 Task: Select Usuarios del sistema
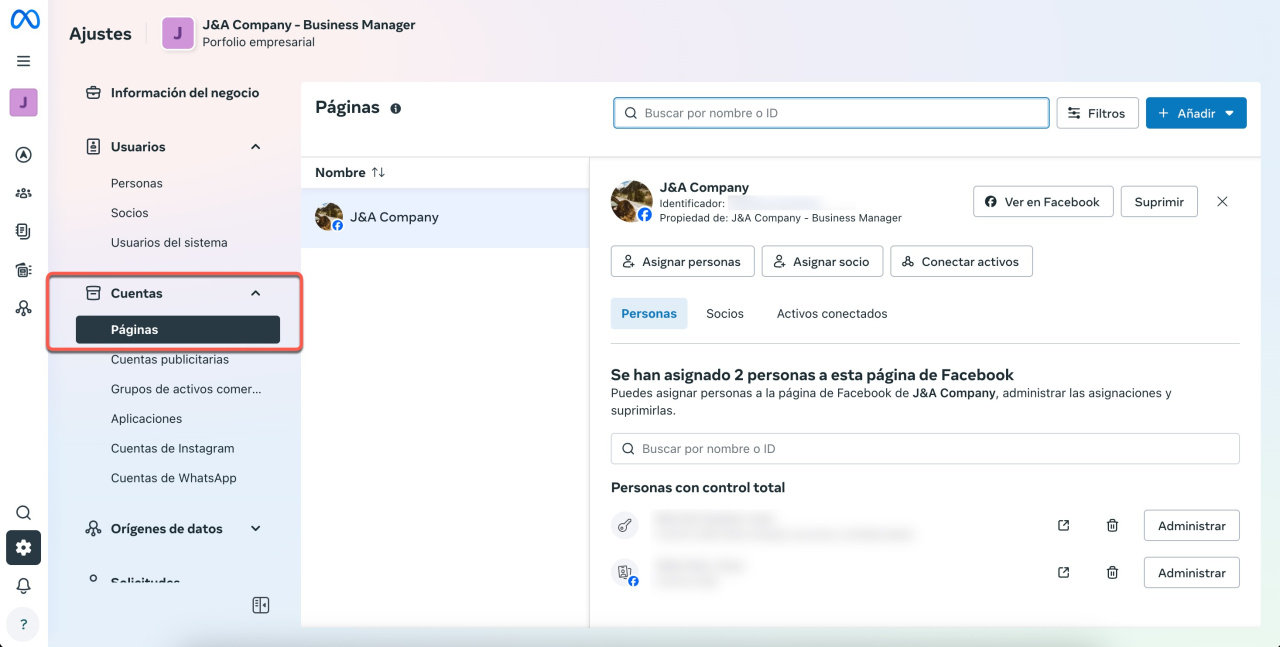click(x=169, y=242)
